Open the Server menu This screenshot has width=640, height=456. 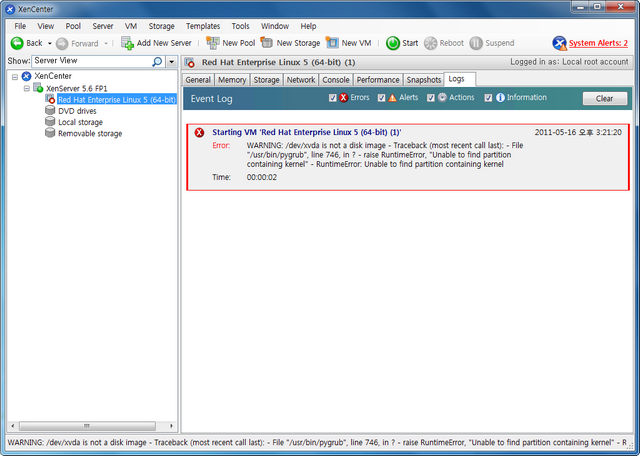(102, 26)
